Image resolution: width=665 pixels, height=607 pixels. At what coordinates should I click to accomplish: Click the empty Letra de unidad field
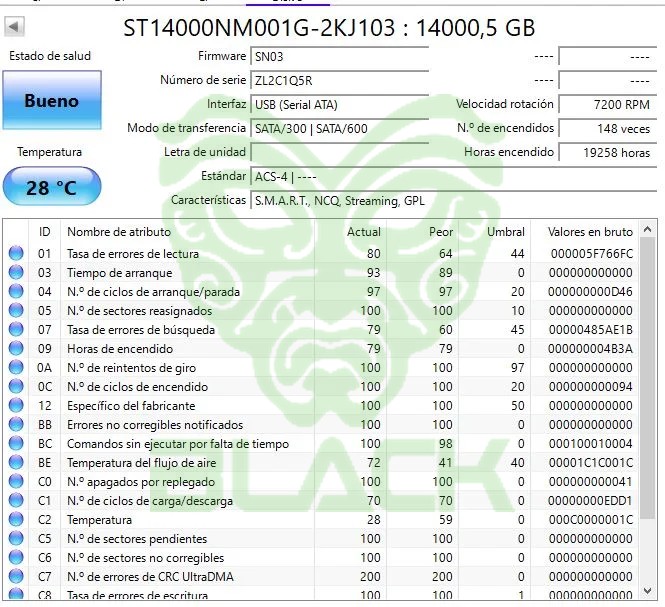tap(340, 152)
